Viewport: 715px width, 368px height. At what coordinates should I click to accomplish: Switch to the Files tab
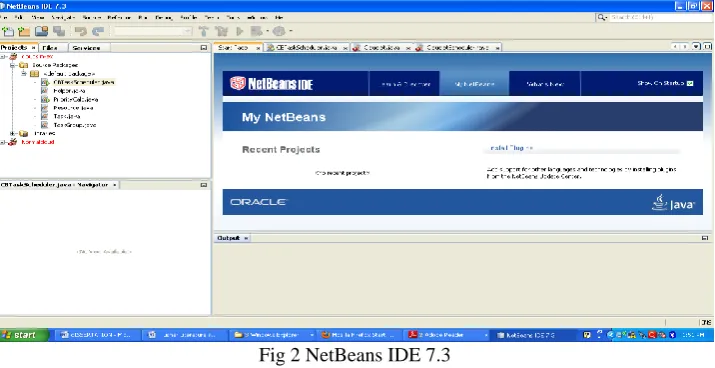50,48
